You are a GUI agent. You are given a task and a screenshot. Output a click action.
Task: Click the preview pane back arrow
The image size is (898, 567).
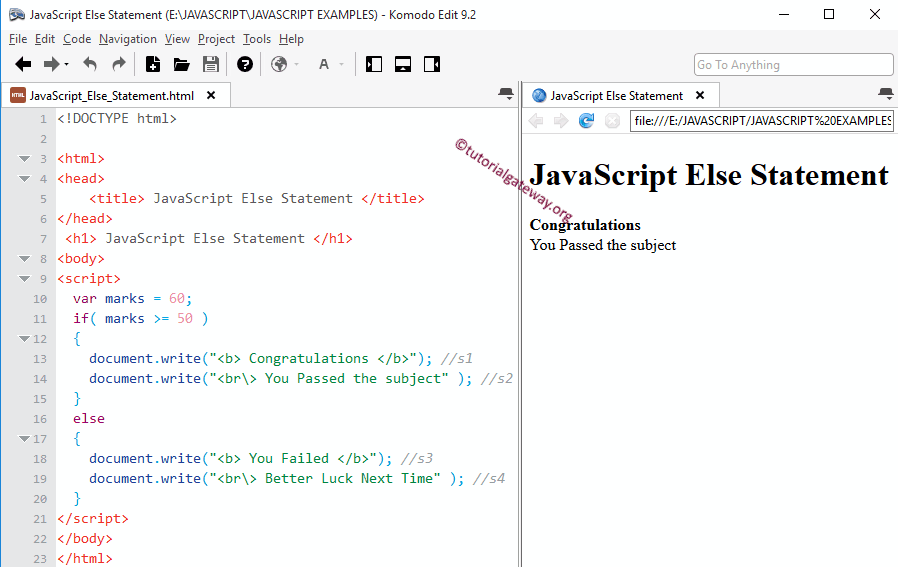pos(536,121)
